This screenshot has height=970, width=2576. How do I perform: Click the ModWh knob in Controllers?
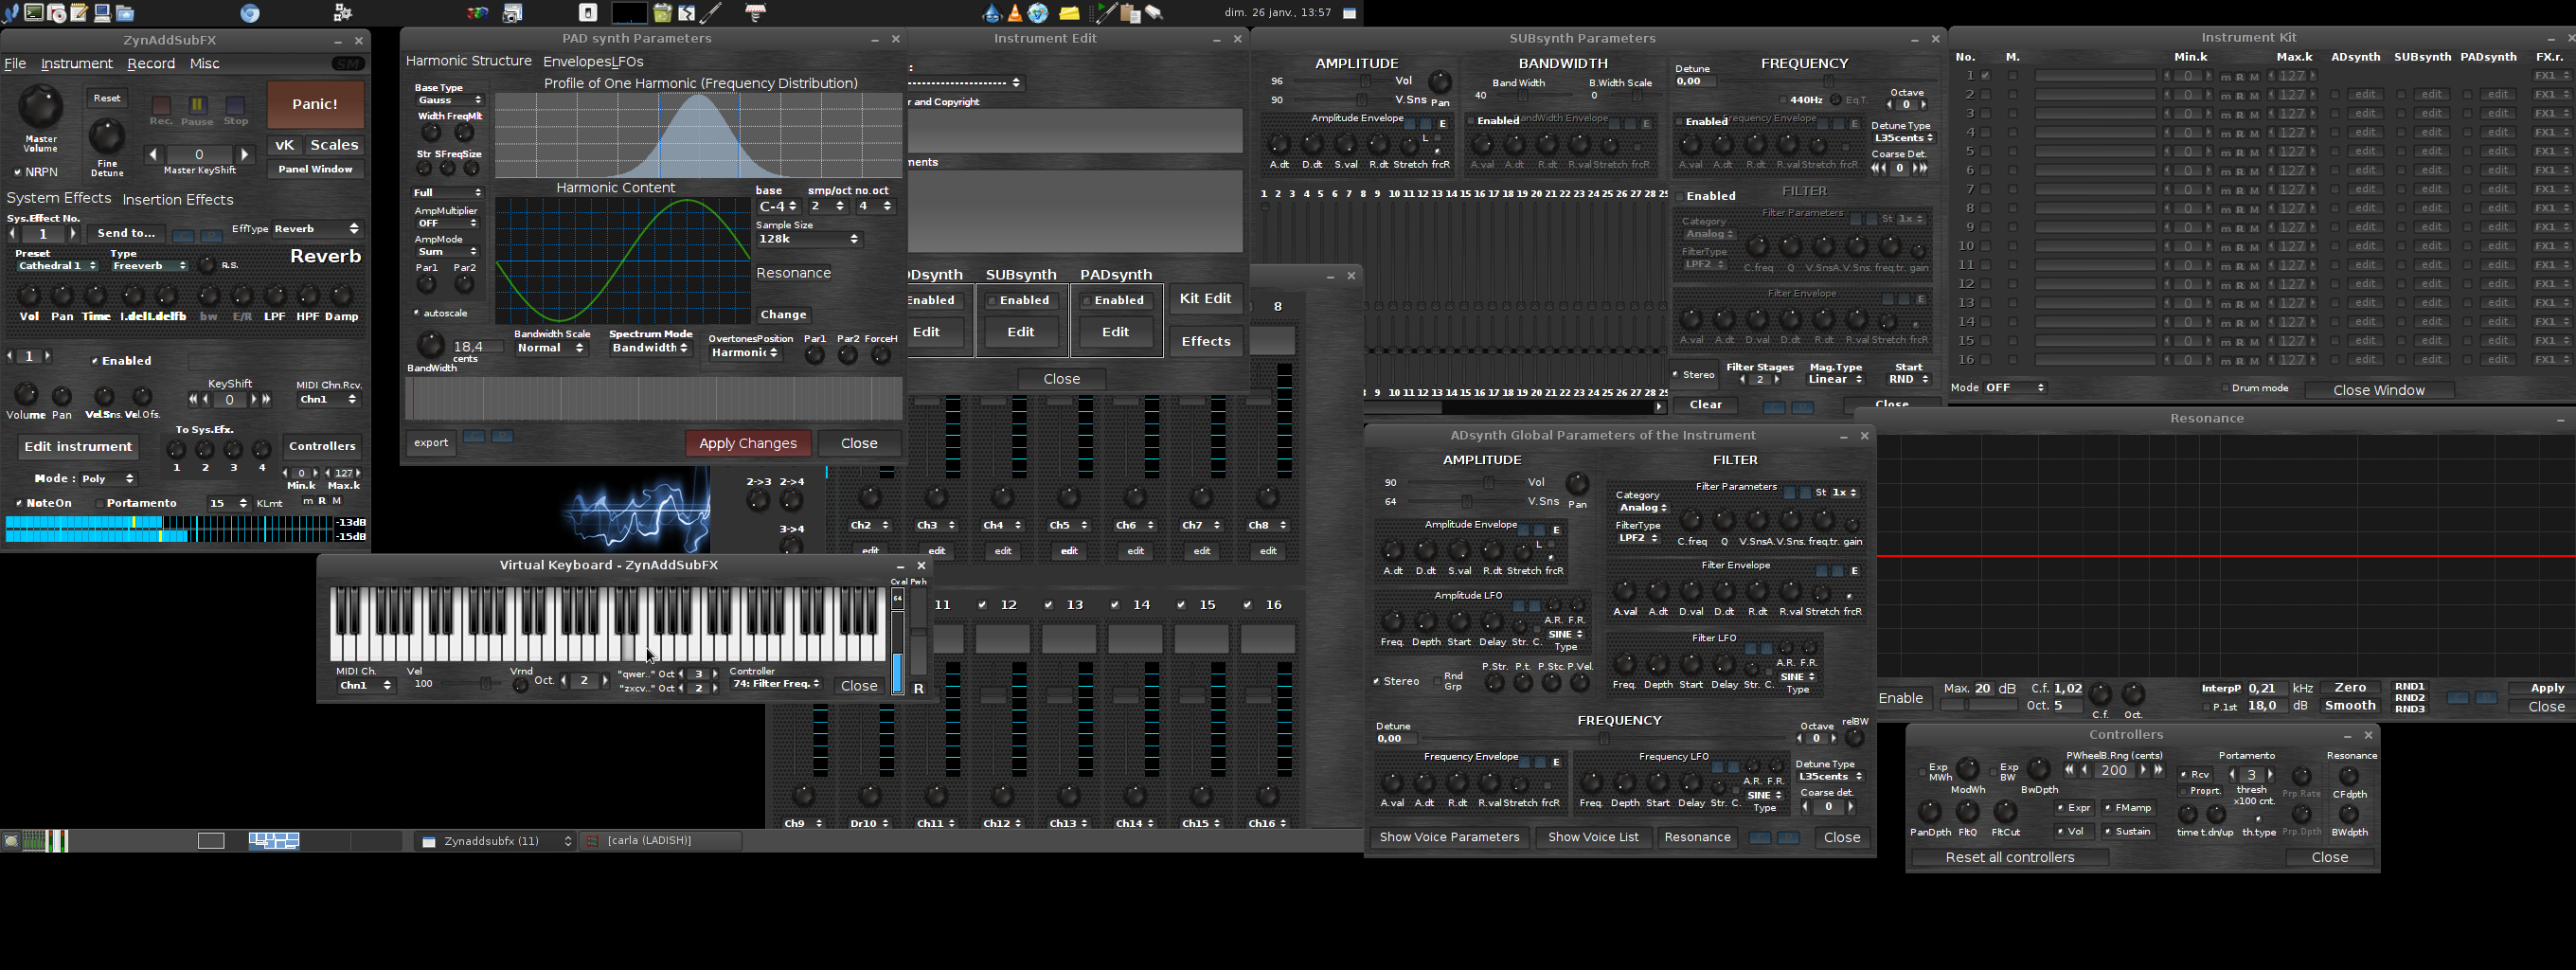click(1967, 769)
